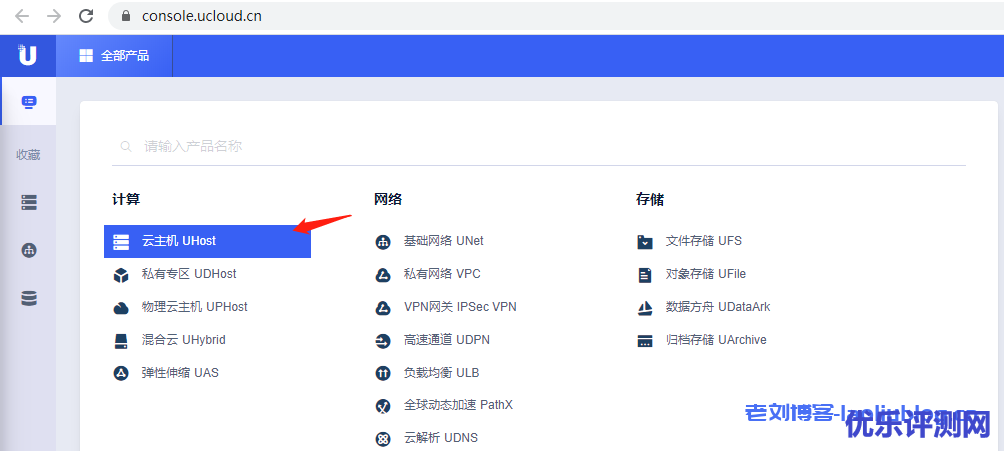This screenshot has width=1004, height=451.
Task: Click the VPC round icon
Action: (x=383, y=275)
